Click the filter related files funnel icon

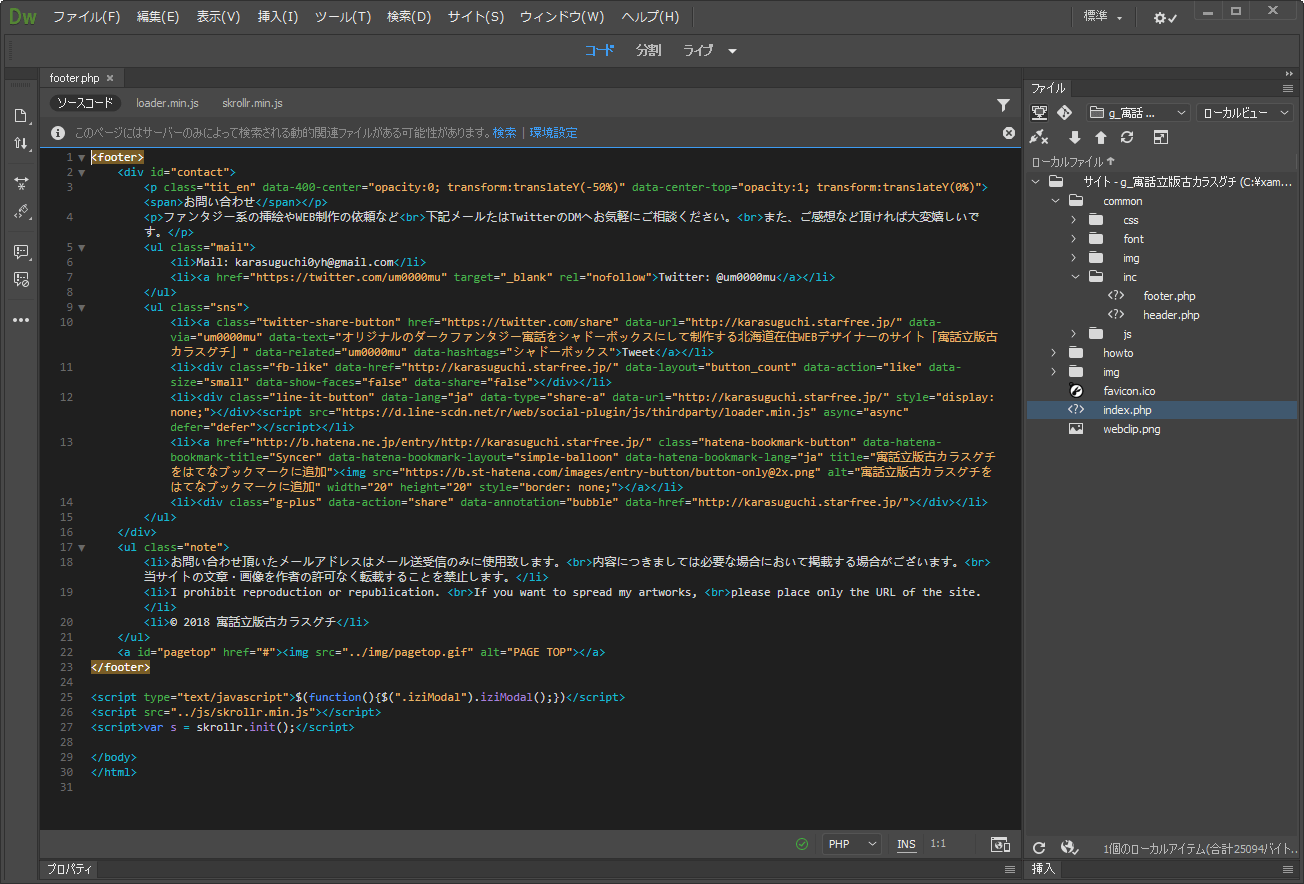(x=1003, y=104)
